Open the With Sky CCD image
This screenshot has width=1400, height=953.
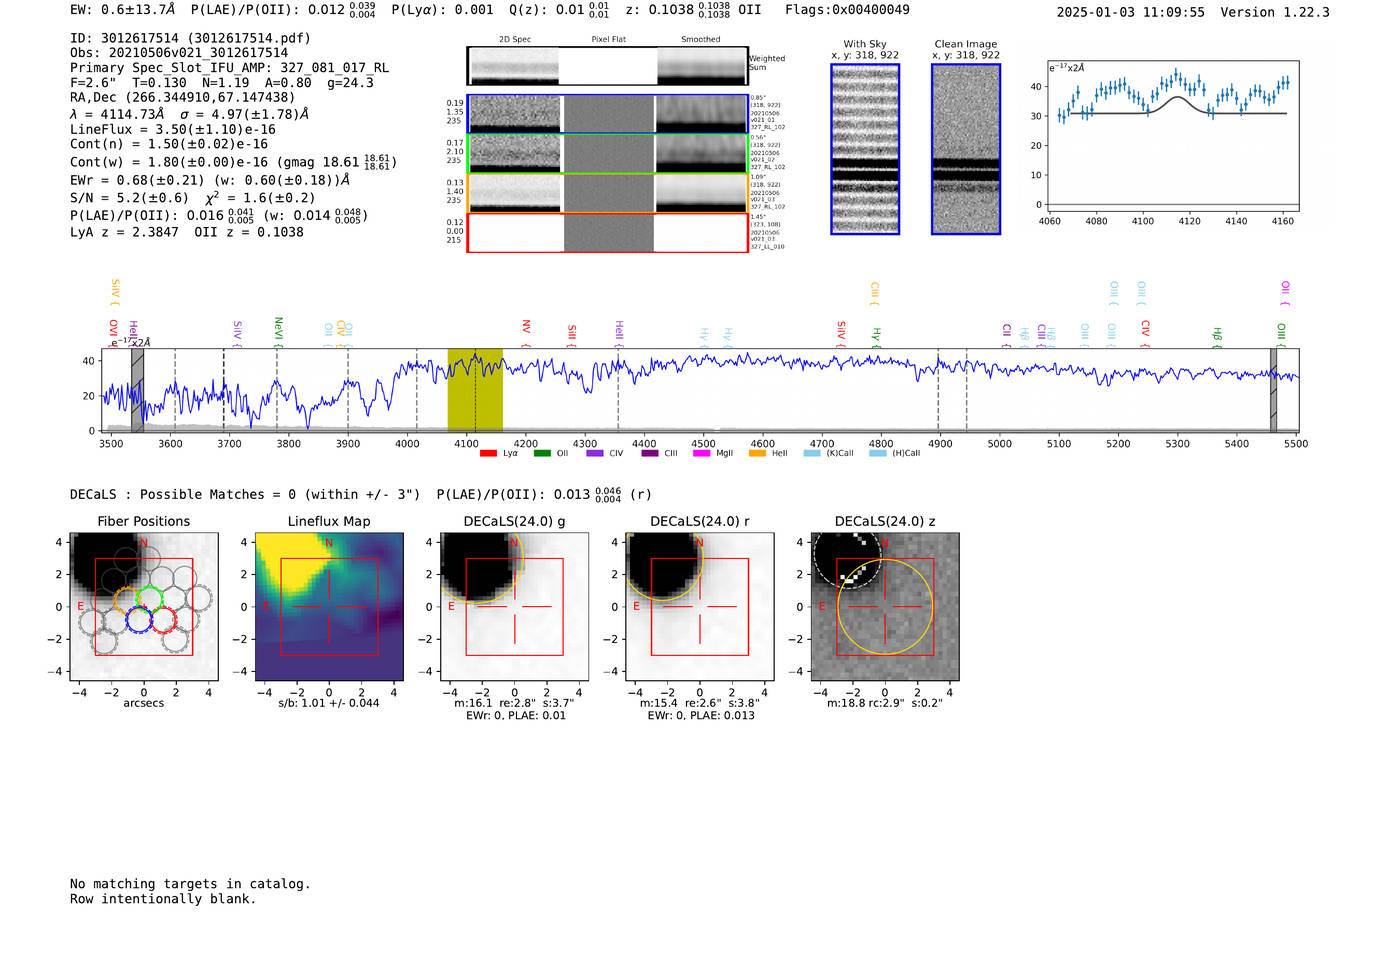(x=865, y=149)
